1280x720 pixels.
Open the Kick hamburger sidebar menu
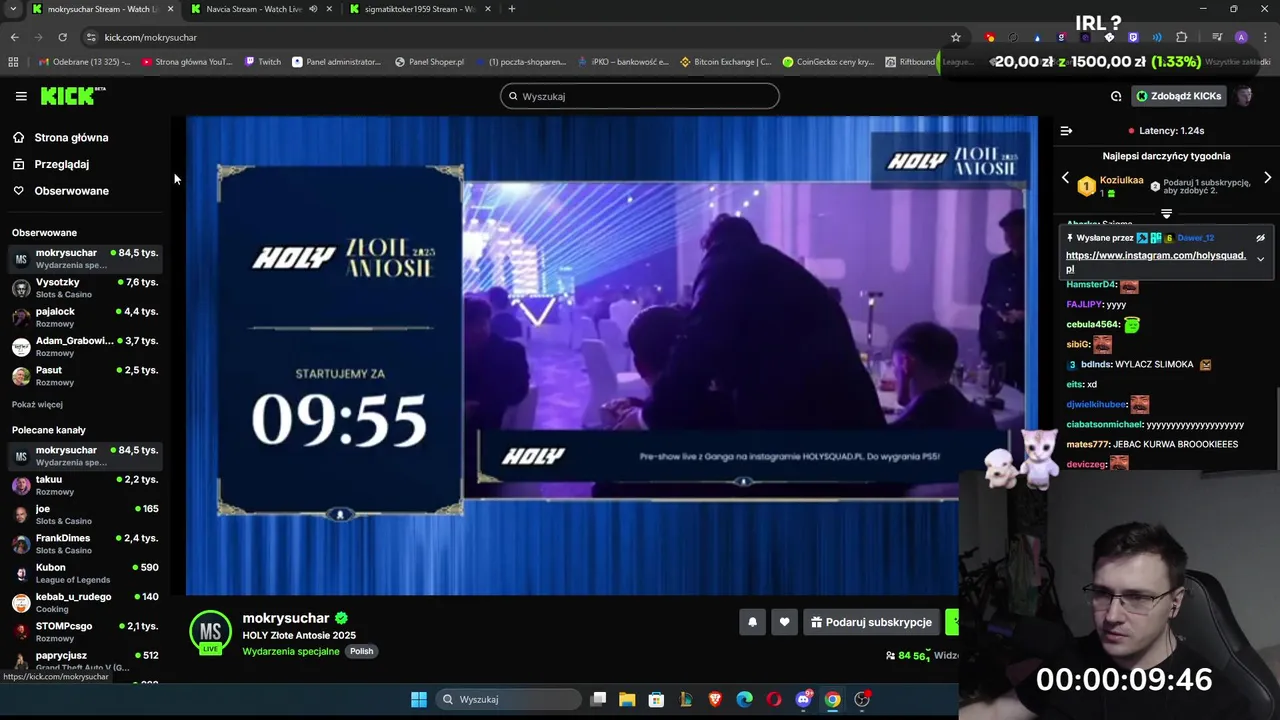click(21, 96)
